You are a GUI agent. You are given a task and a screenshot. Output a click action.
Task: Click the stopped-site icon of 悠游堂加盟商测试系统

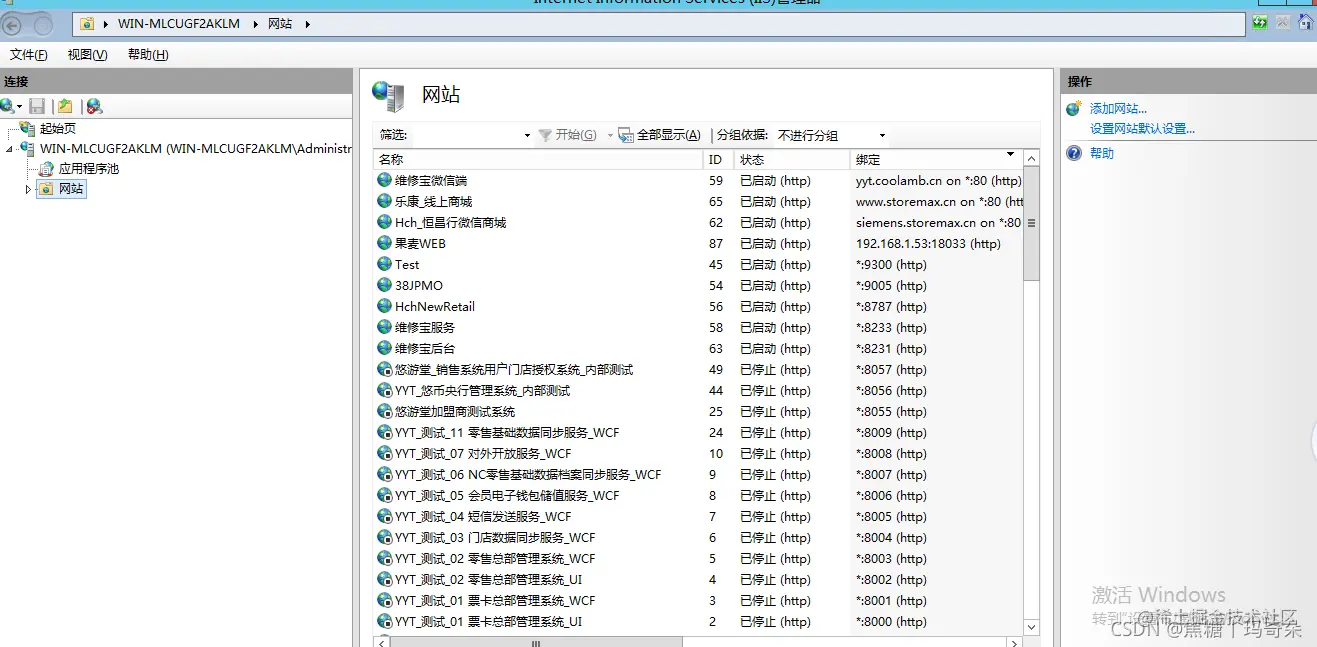(384, 411)
